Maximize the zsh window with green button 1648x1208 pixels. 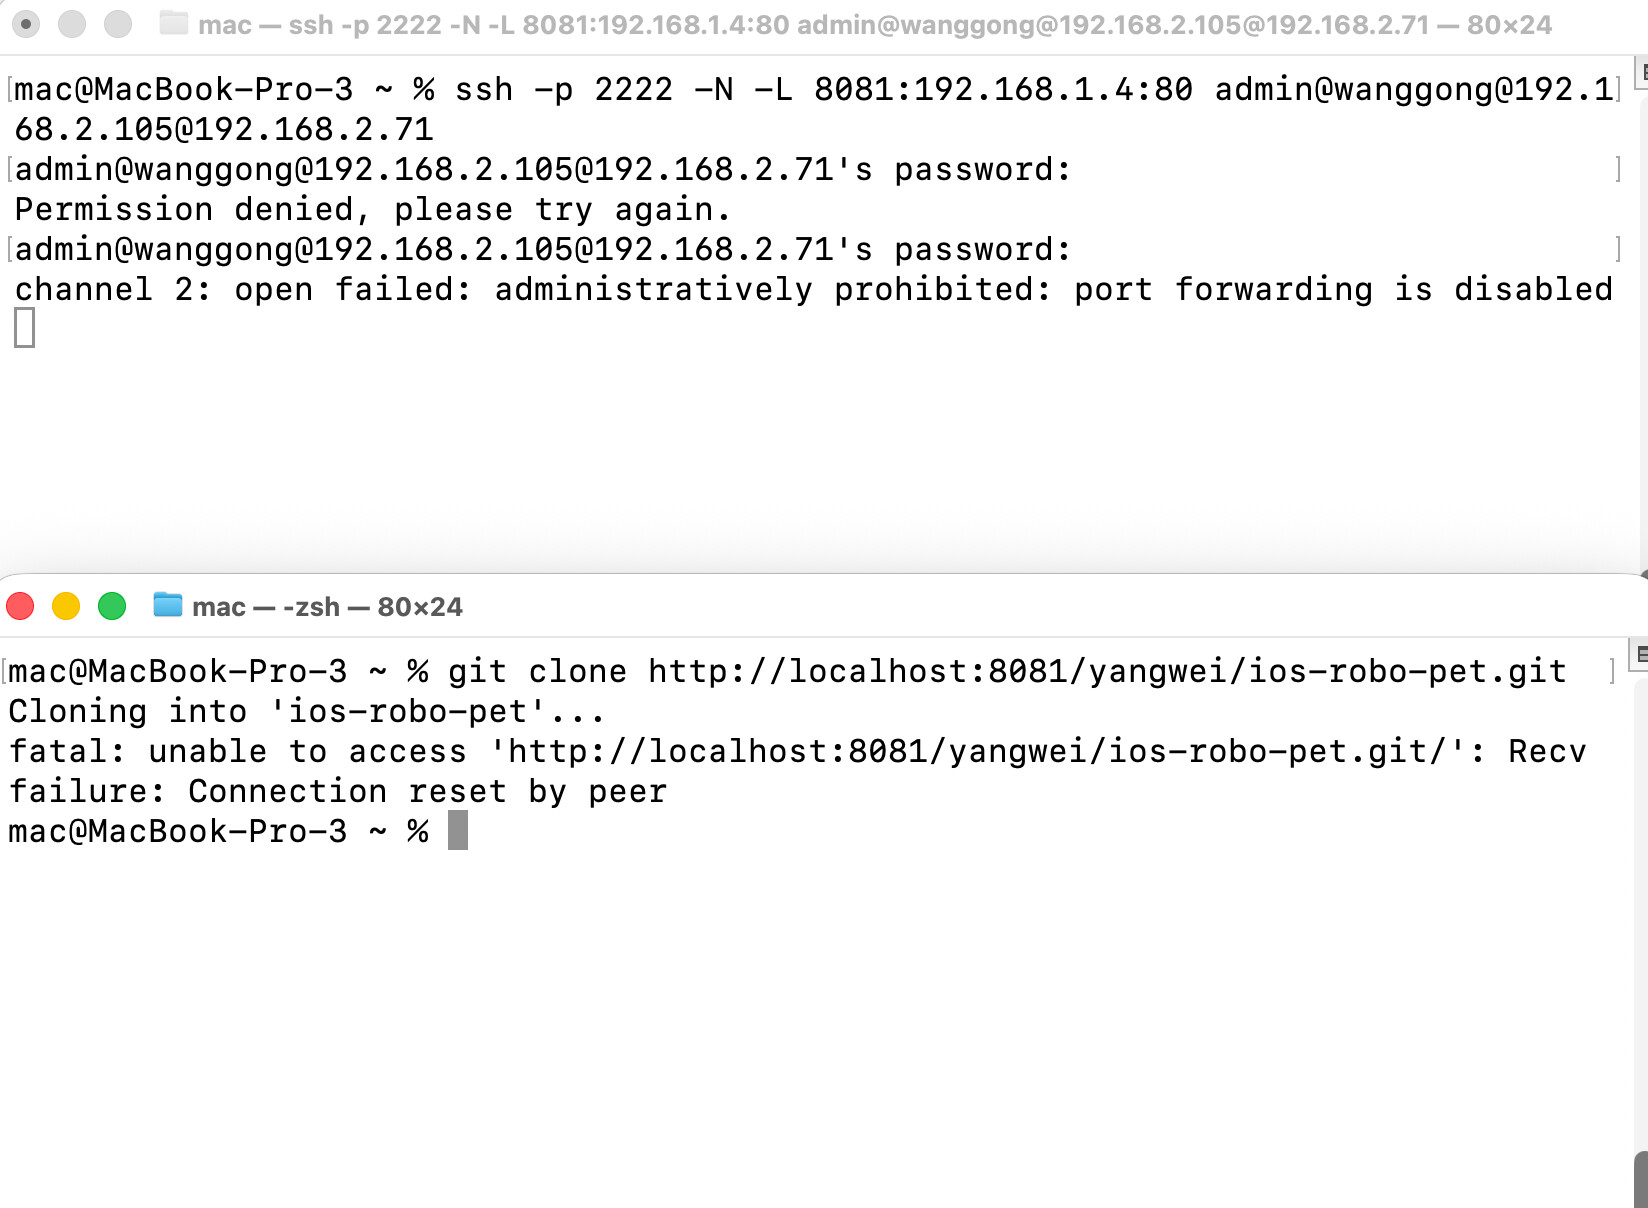pyautogui.click(x=112, y=606)
